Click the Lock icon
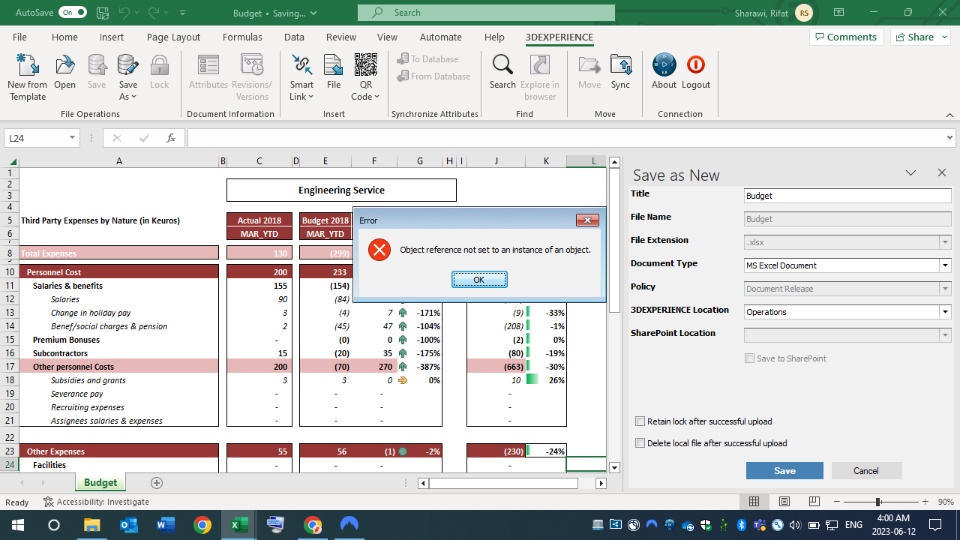Viewport: 960px width, 540px height. 159,65
